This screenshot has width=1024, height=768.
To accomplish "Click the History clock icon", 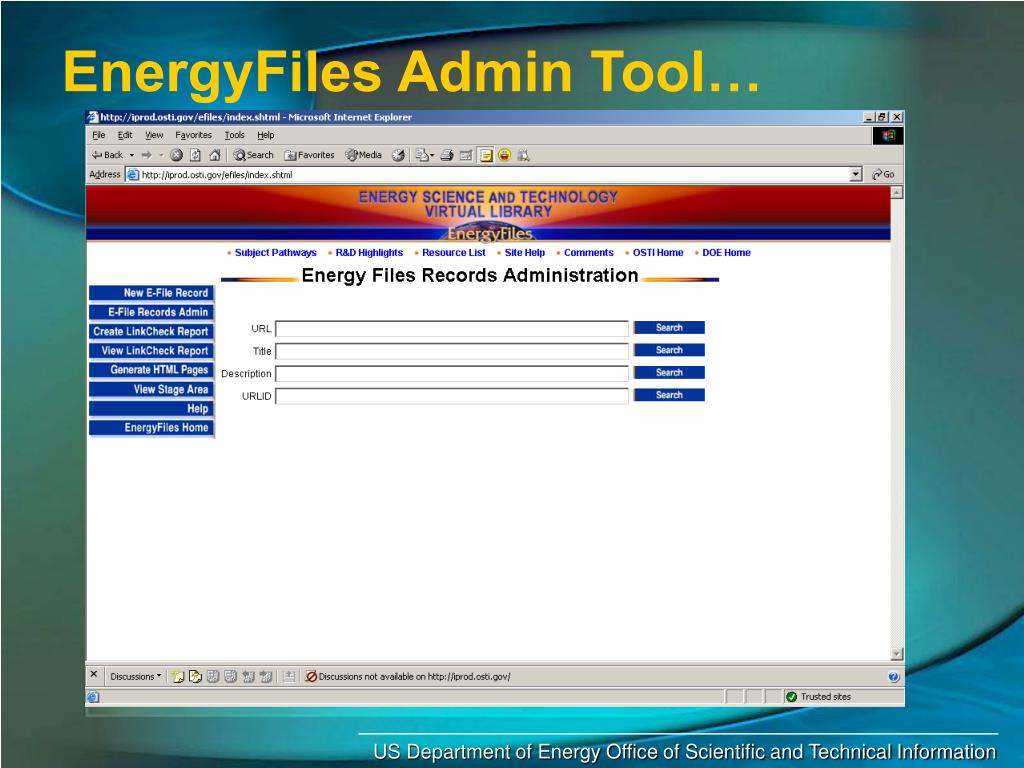I will tap(398, 155).
